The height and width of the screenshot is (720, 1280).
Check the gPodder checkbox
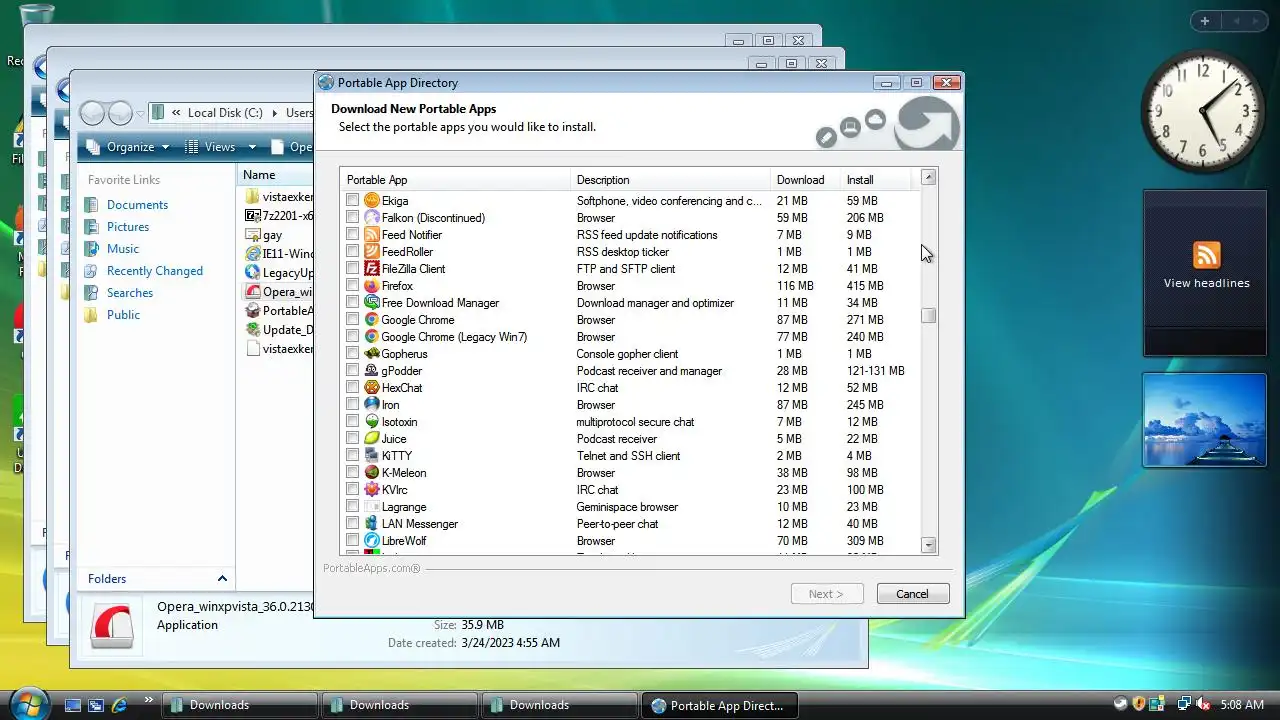click(352, 371)
